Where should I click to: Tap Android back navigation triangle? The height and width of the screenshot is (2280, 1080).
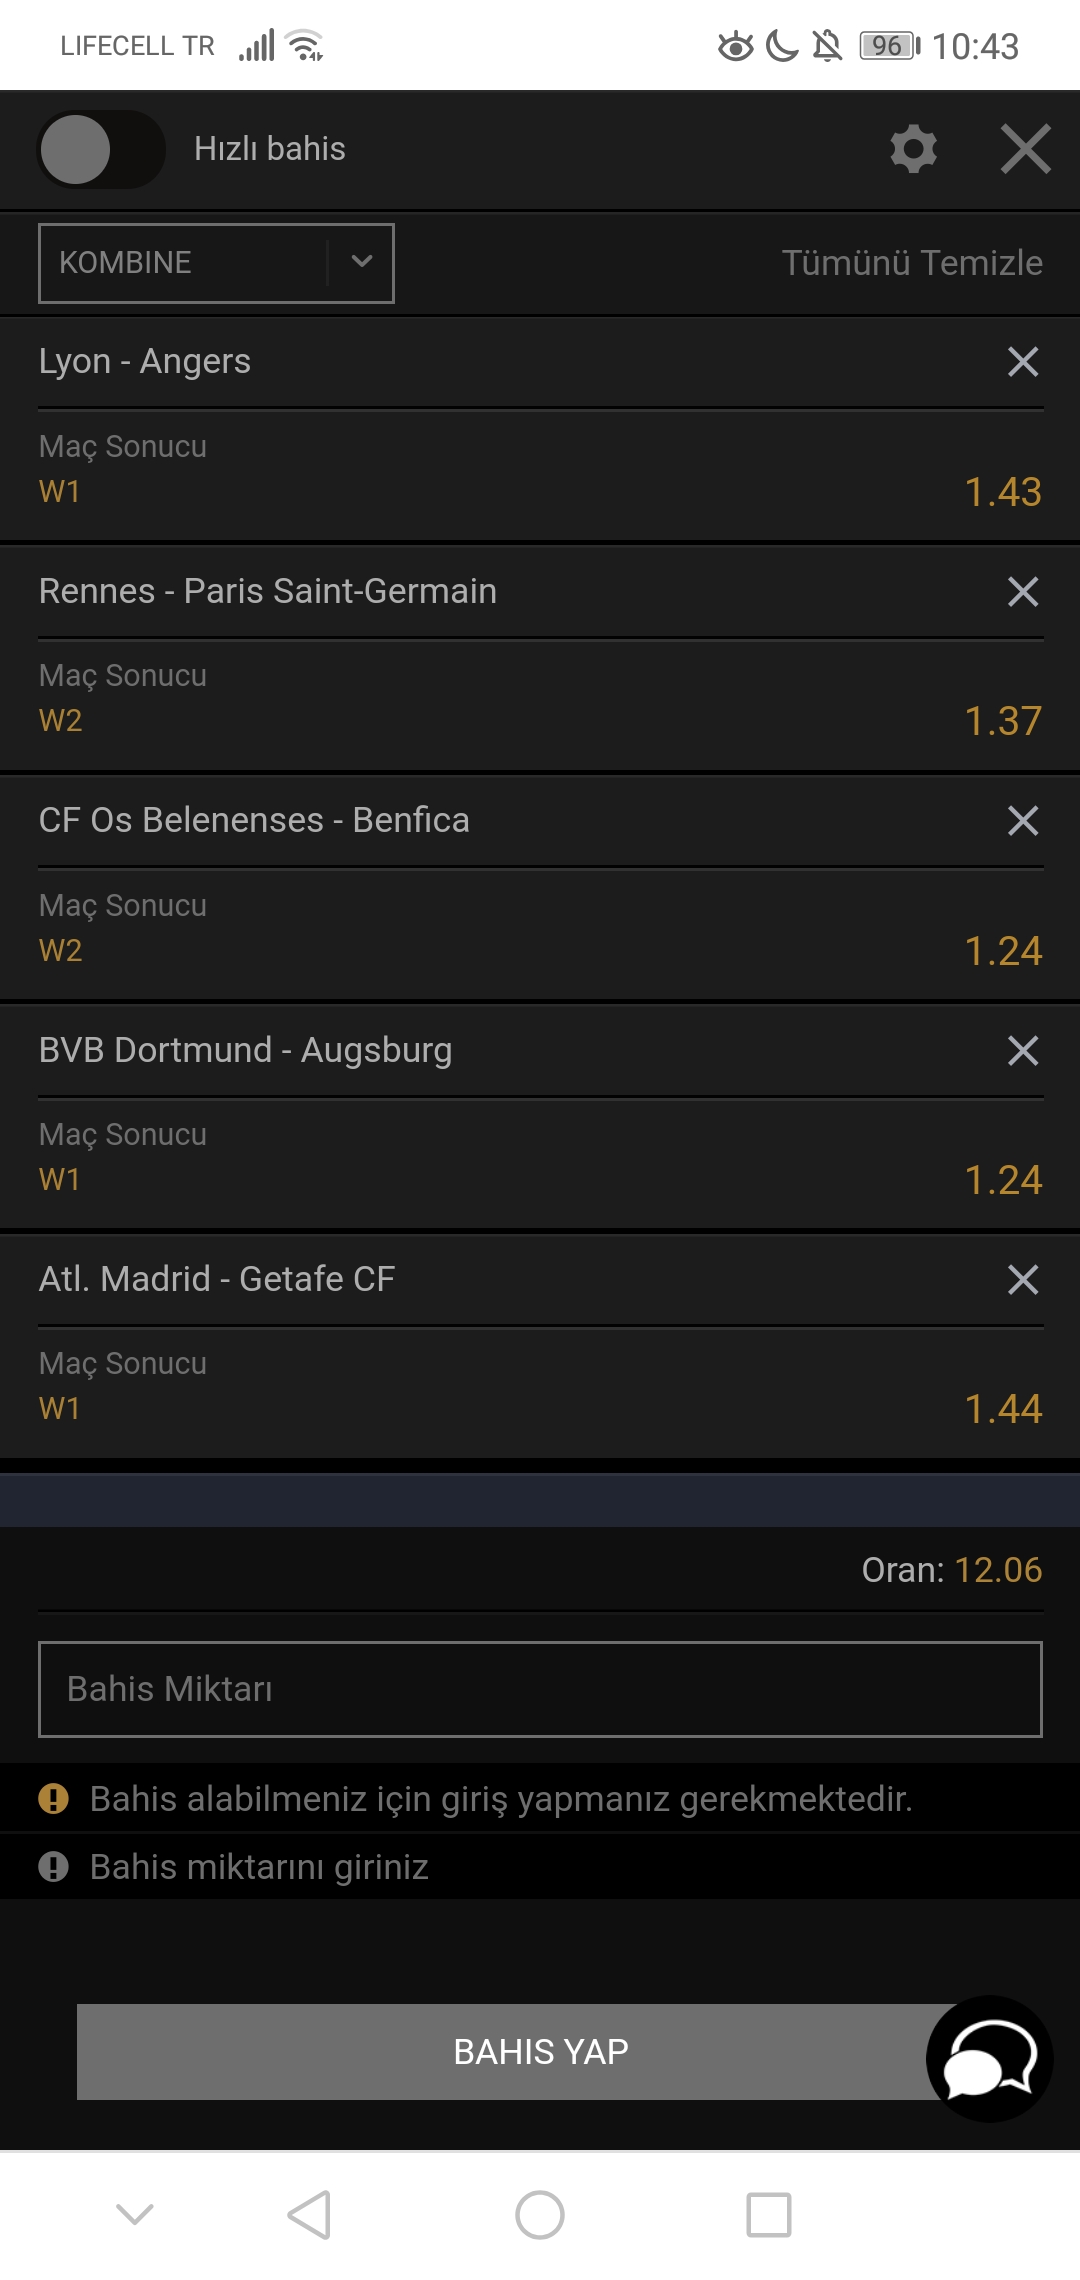(x=309, y=2215)
